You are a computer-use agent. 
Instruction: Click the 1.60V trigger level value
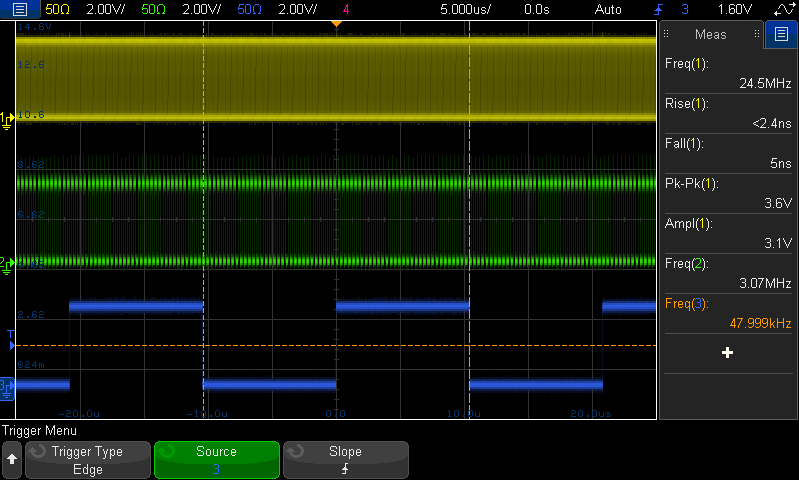(734, 9)
